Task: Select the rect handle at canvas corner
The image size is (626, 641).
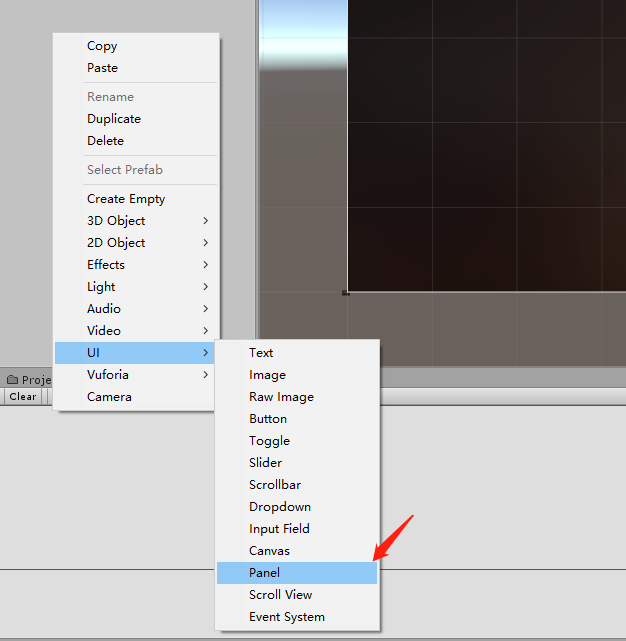Action: 346,293
